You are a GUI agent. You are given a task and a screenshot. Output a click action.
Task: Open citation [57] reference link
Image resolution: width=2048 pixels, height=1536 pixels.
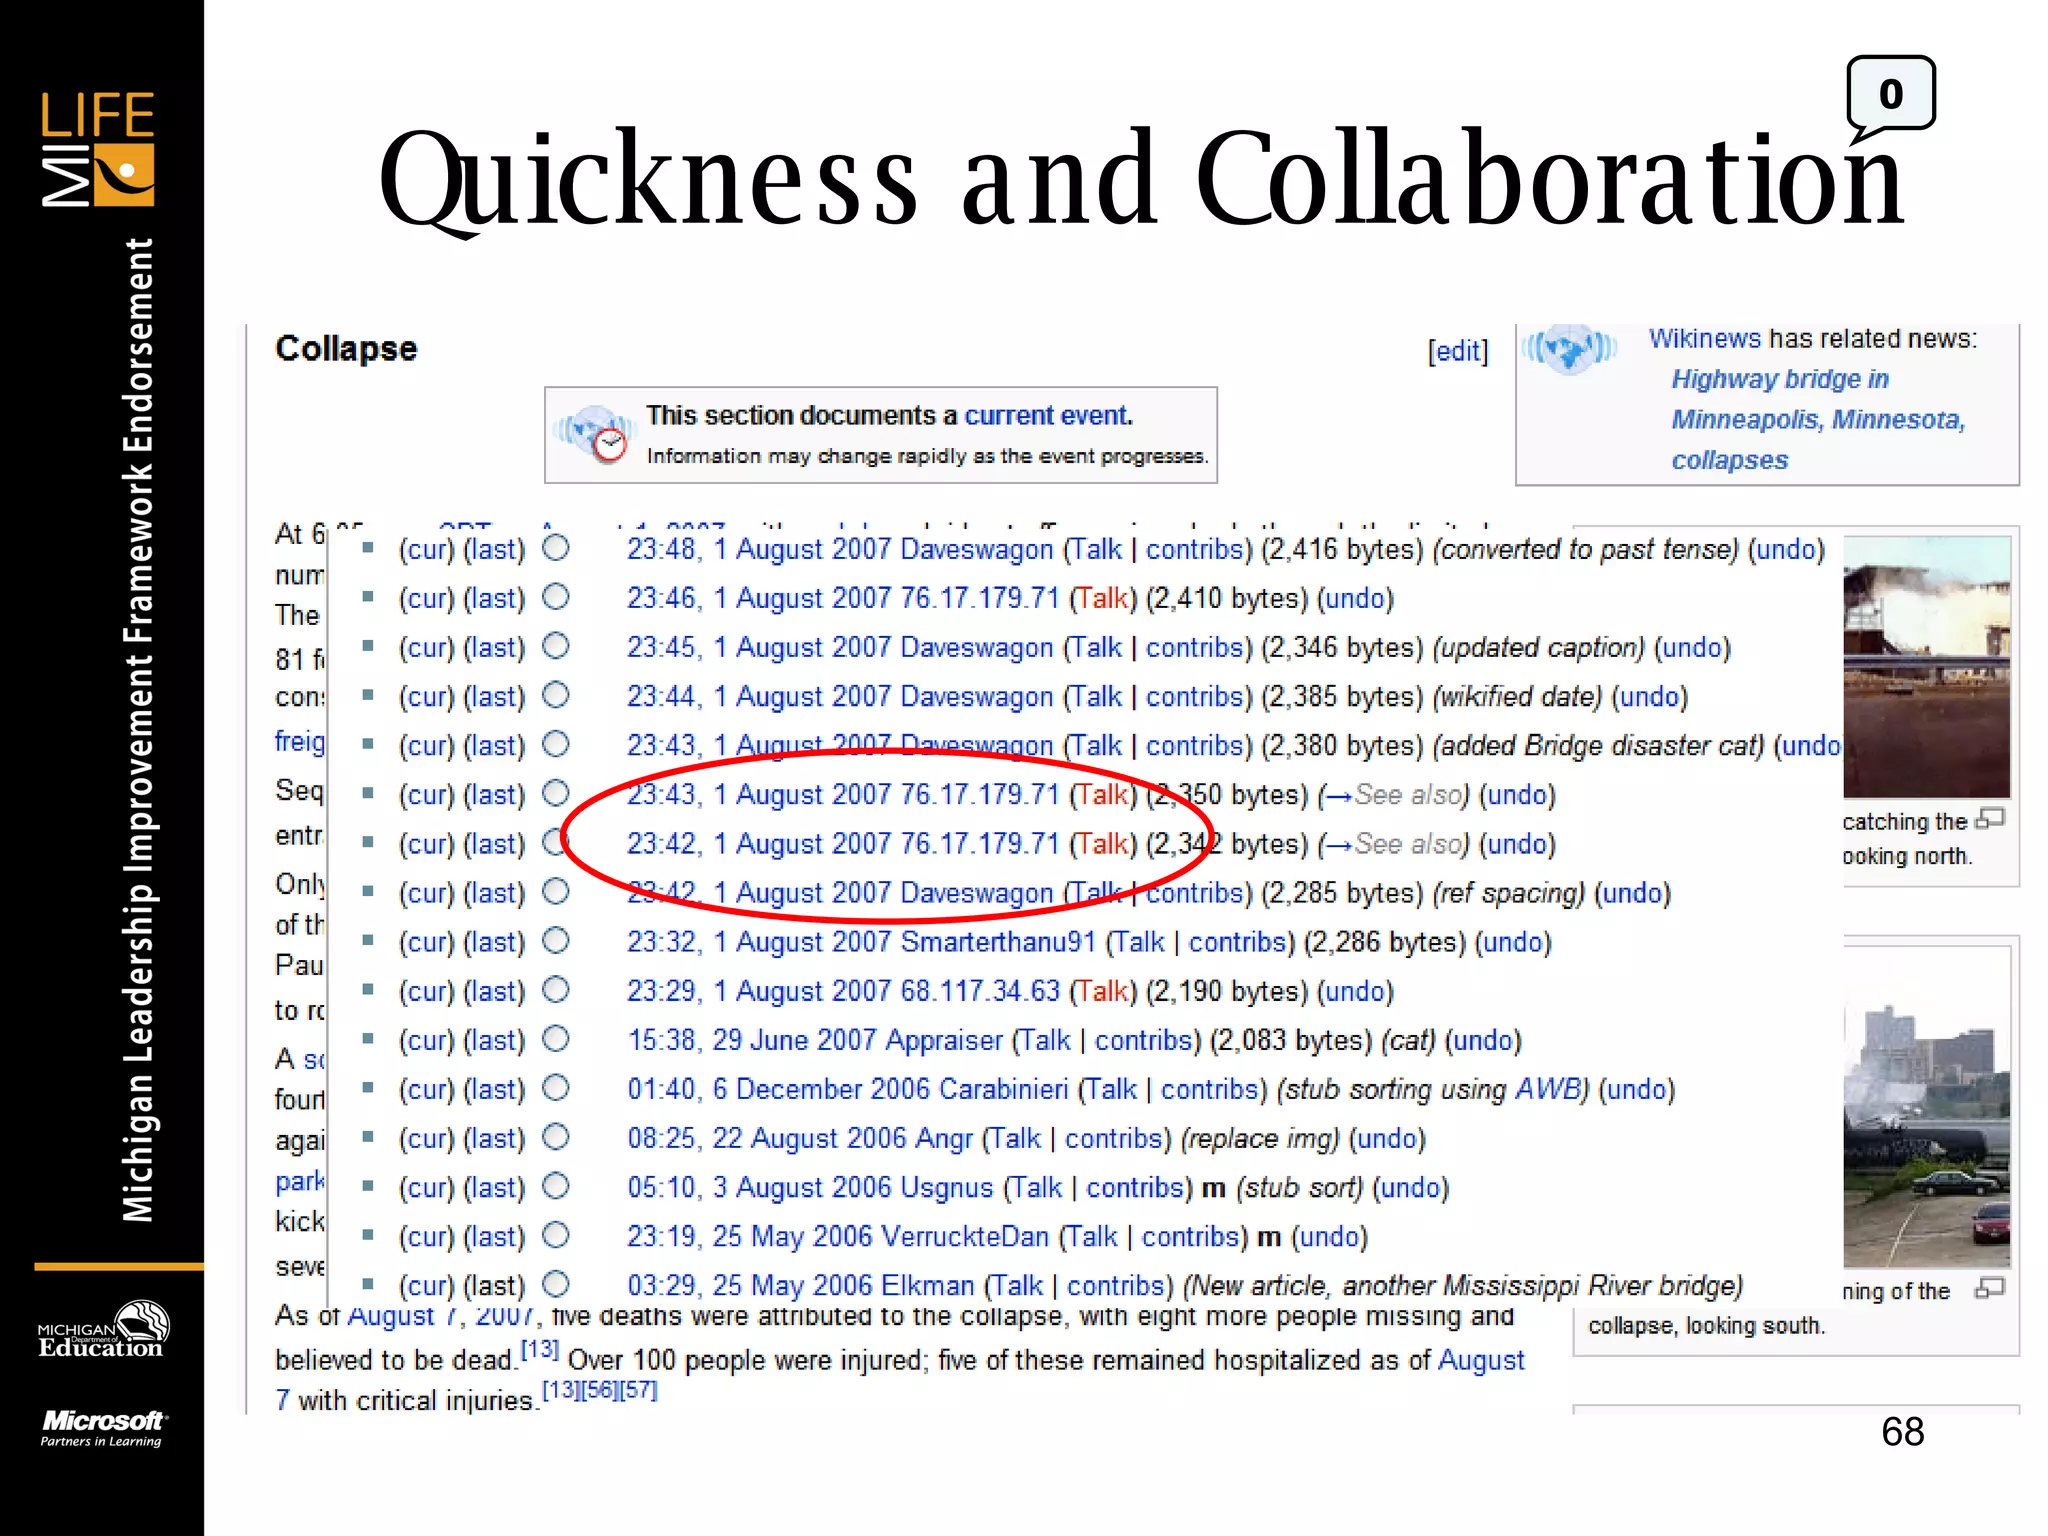point(638,1389)
